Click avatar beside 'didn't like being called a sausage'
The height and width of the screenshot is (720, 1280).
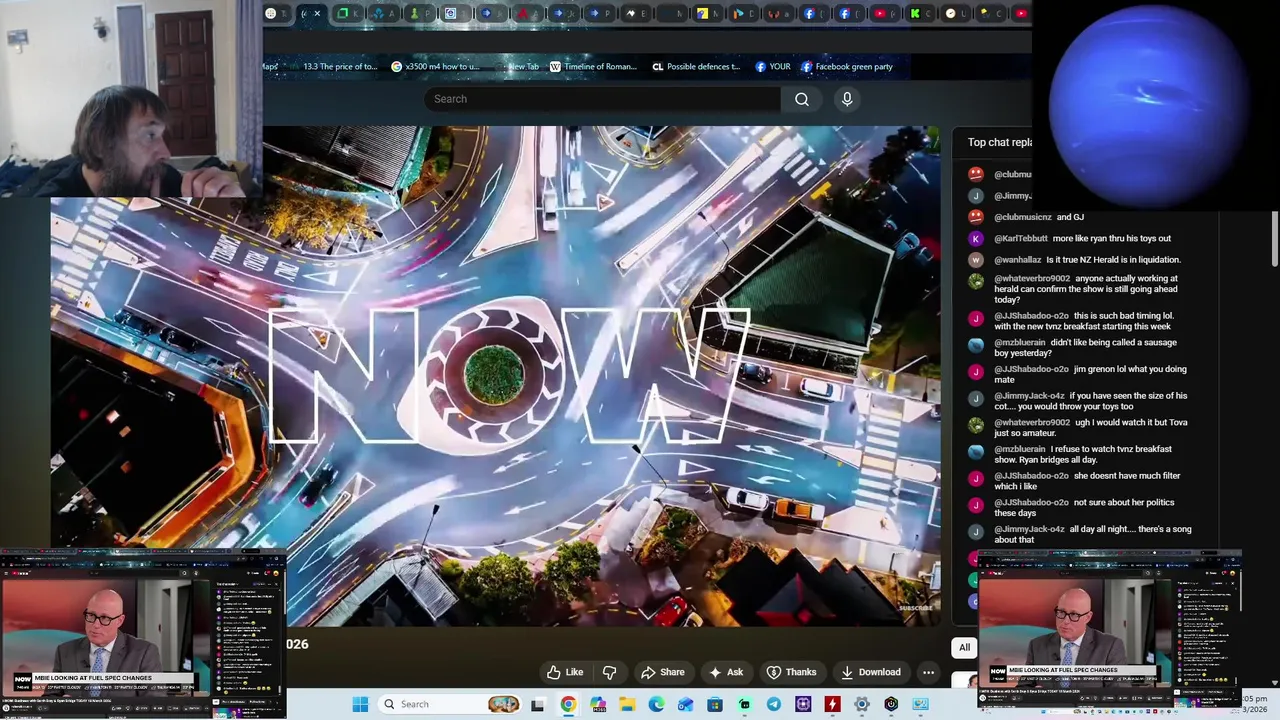point(976,345)
